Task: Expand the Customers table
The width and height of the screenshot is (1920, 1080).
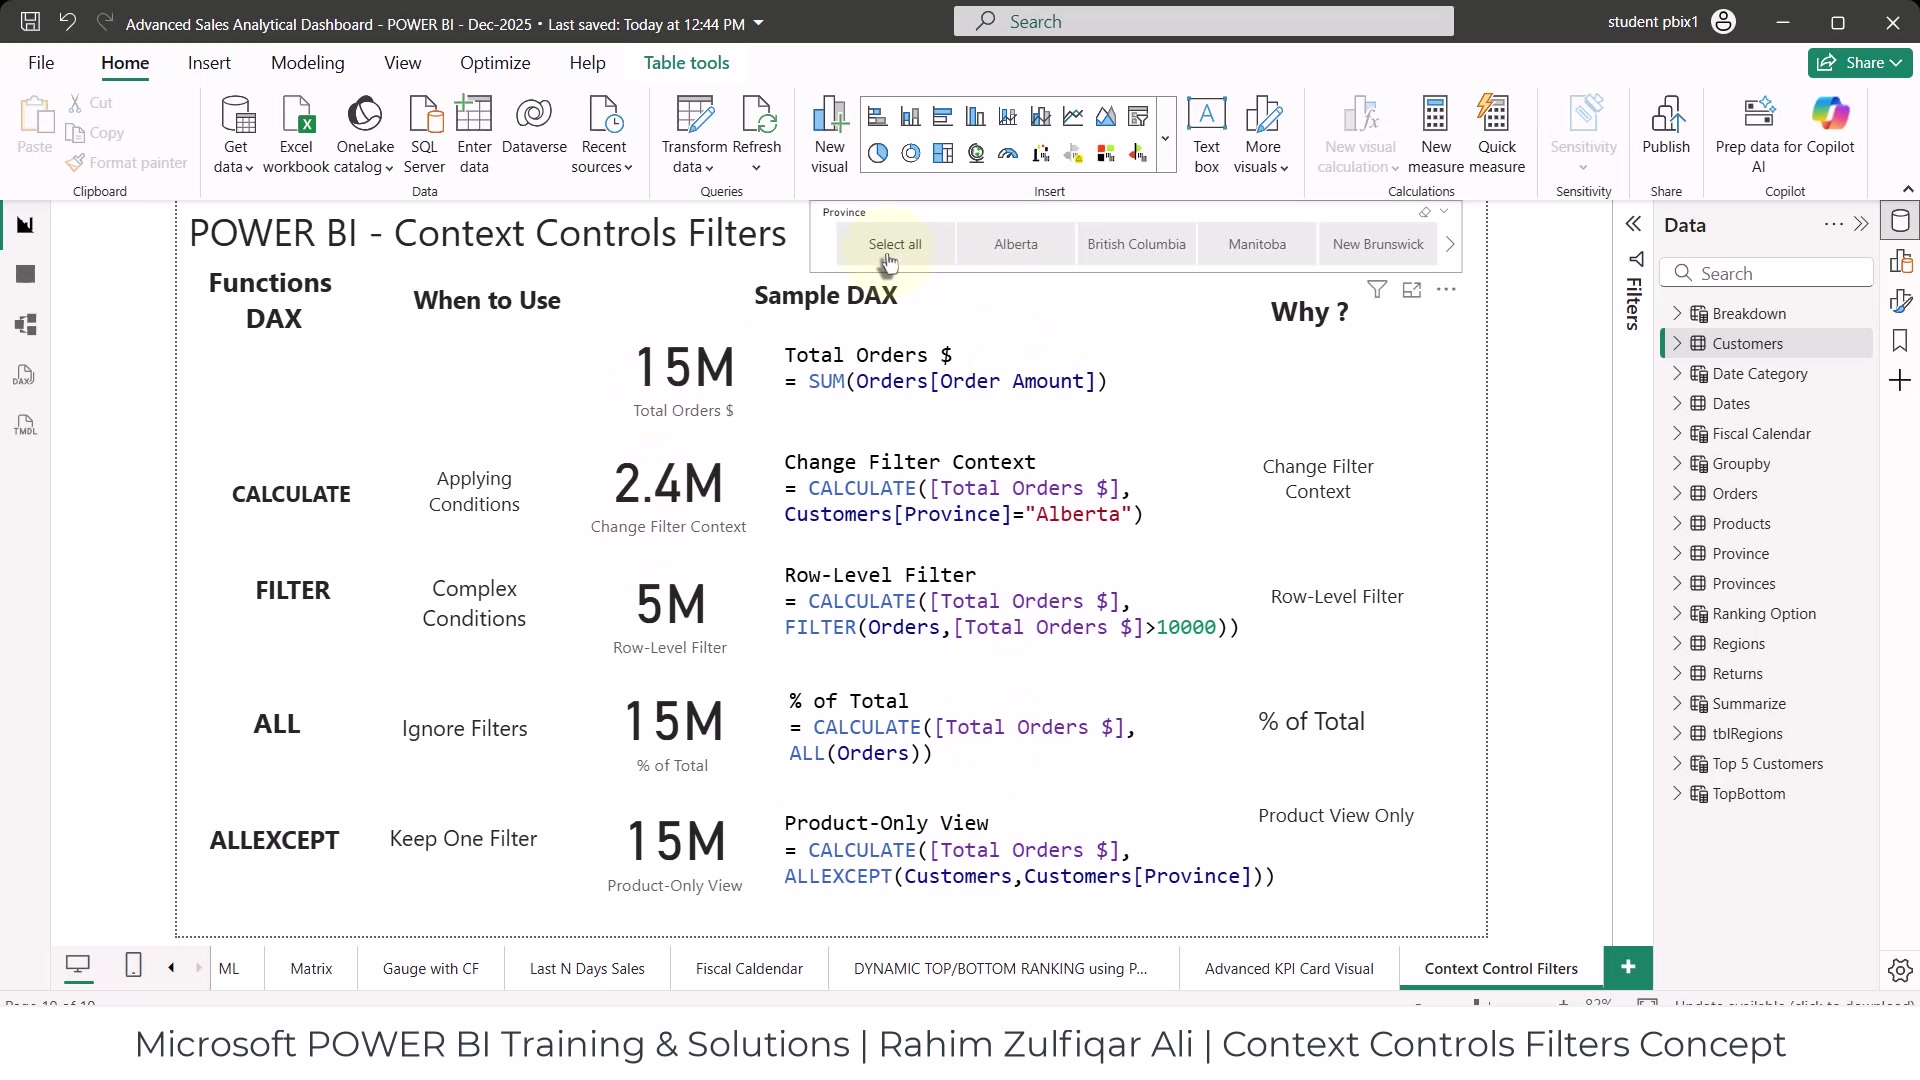Action: [1677, 343]
